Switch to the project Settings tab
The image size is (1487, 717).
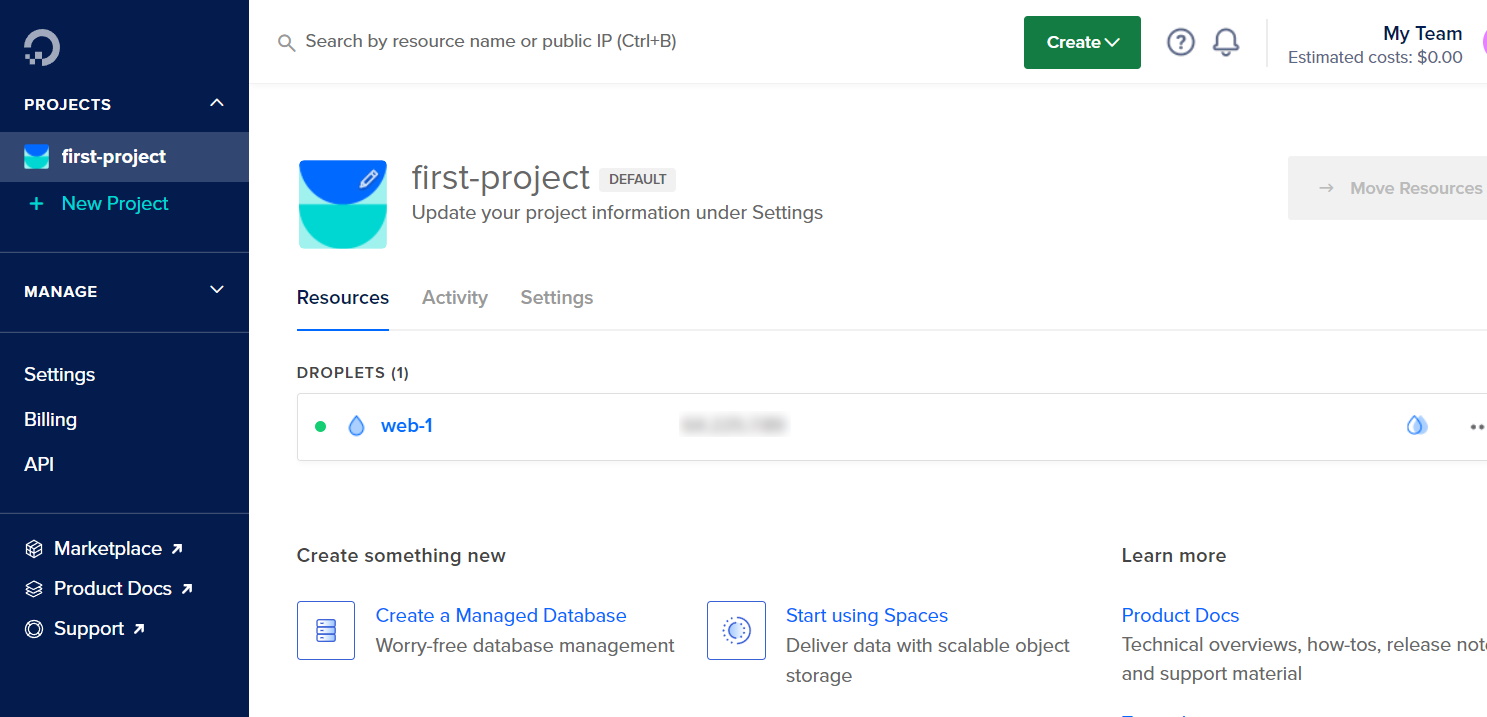click(557, 298)
